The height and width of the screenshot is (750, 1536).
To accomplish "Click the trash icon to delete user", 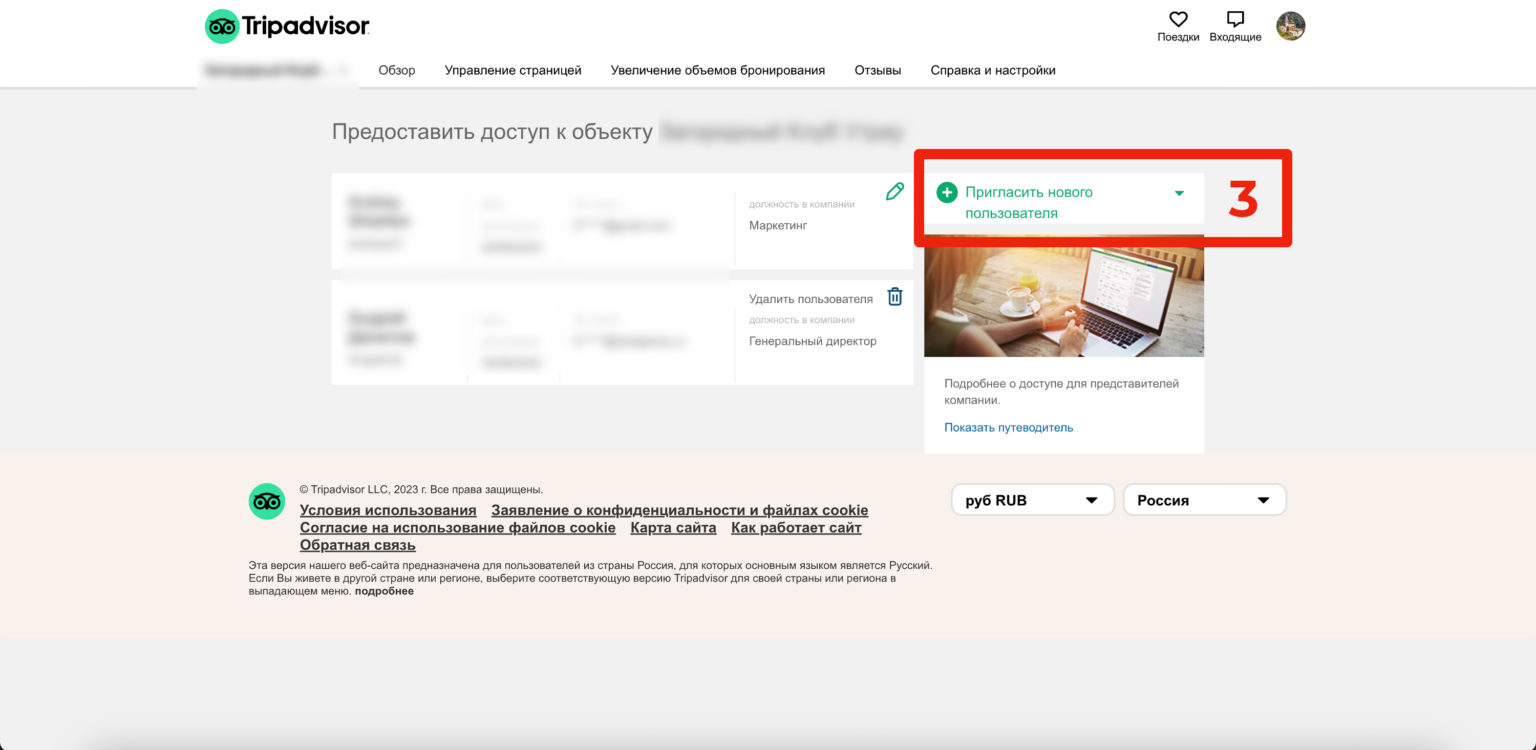I will [895, 297].
